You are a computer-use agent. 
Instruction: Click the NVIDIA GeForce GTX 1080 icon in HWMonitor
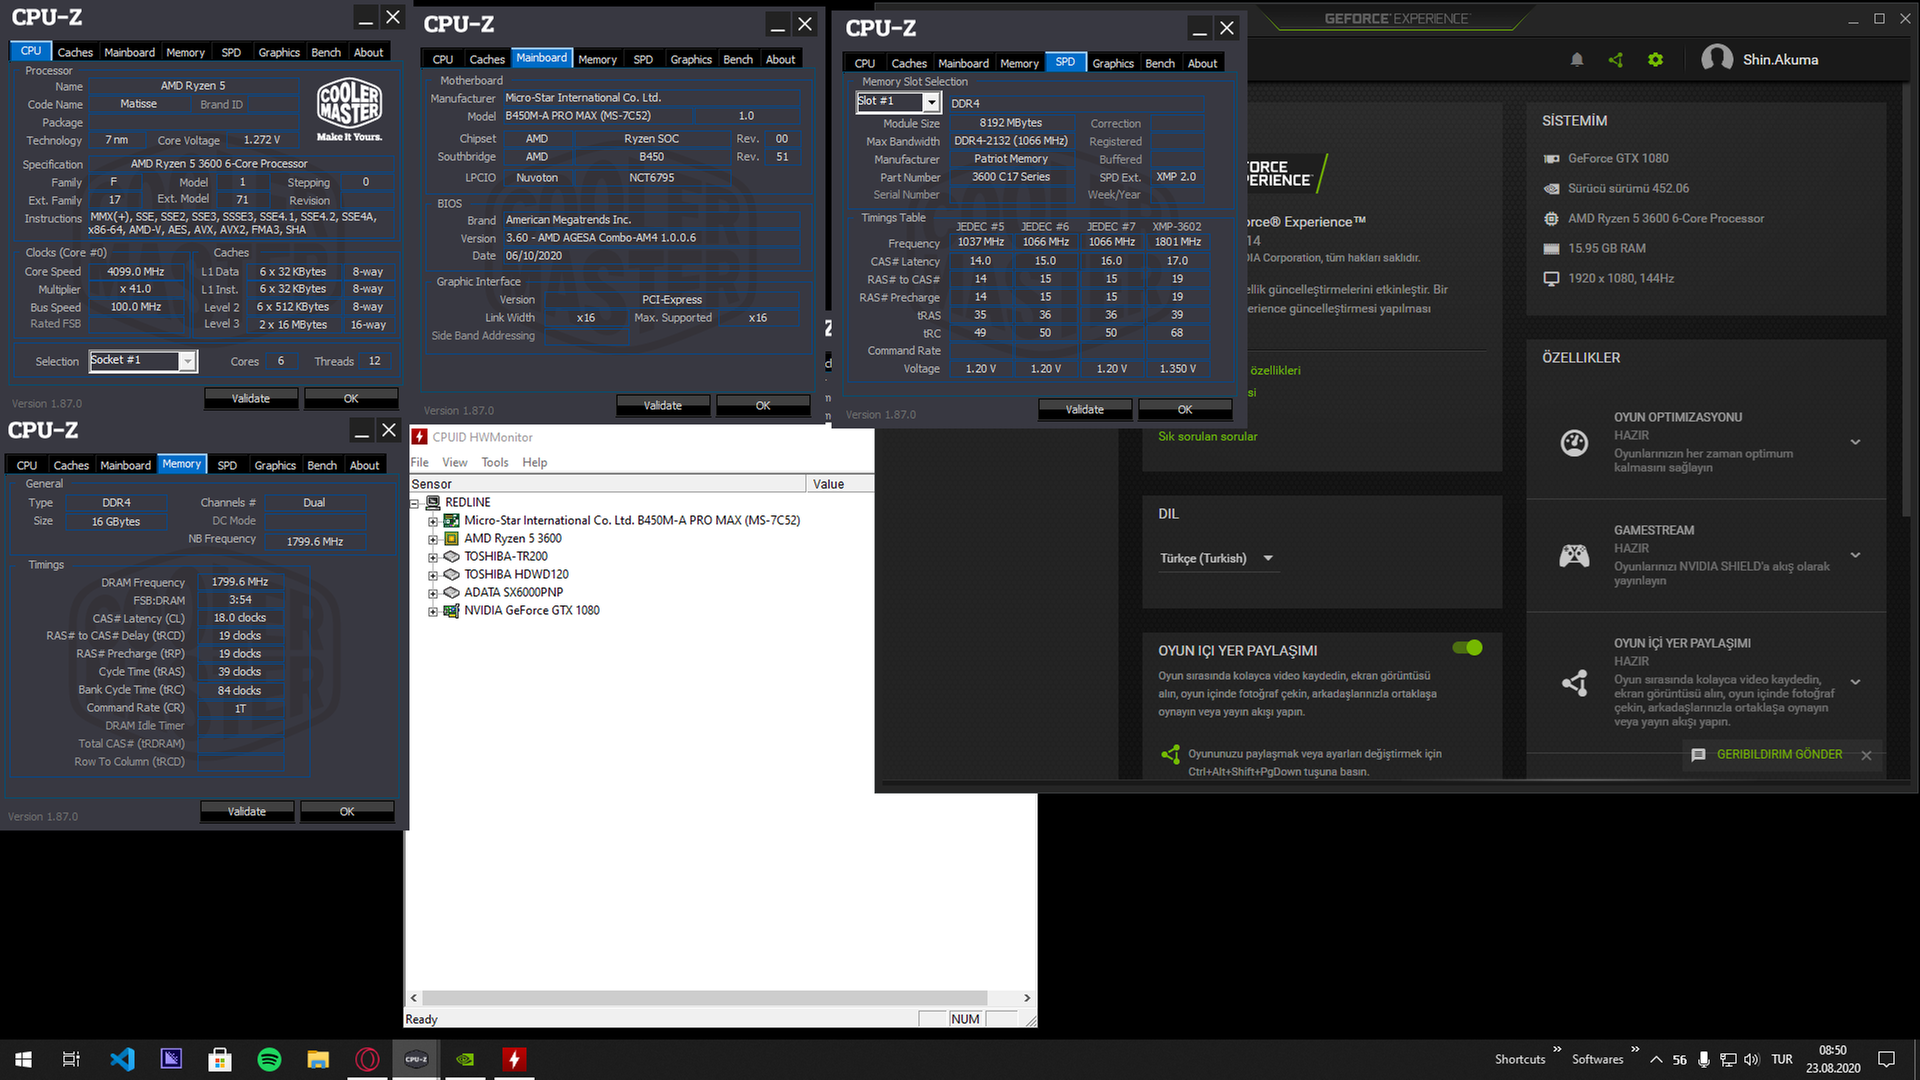(x=451, y=610)
